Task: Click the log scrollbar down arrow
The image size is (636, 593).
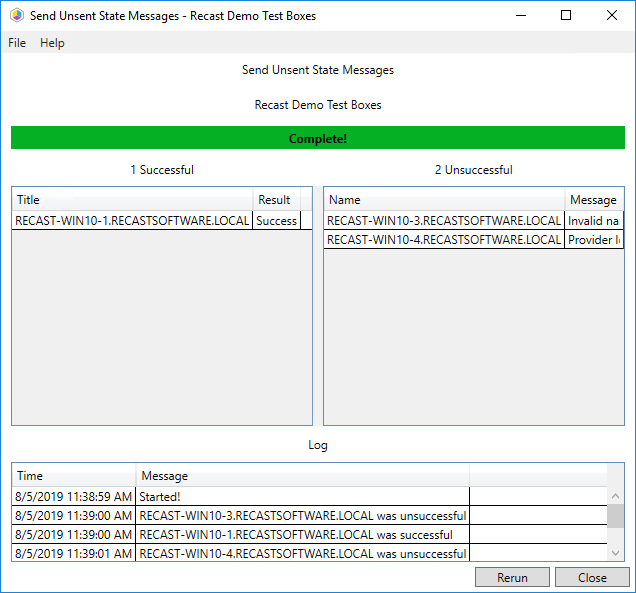Action: point(615,553)
